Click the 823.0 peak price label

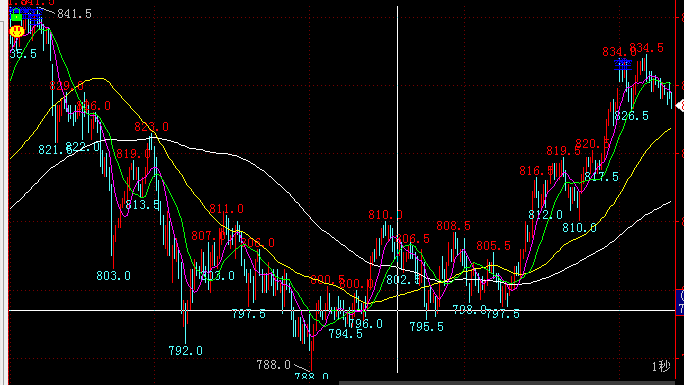[151, 127]
